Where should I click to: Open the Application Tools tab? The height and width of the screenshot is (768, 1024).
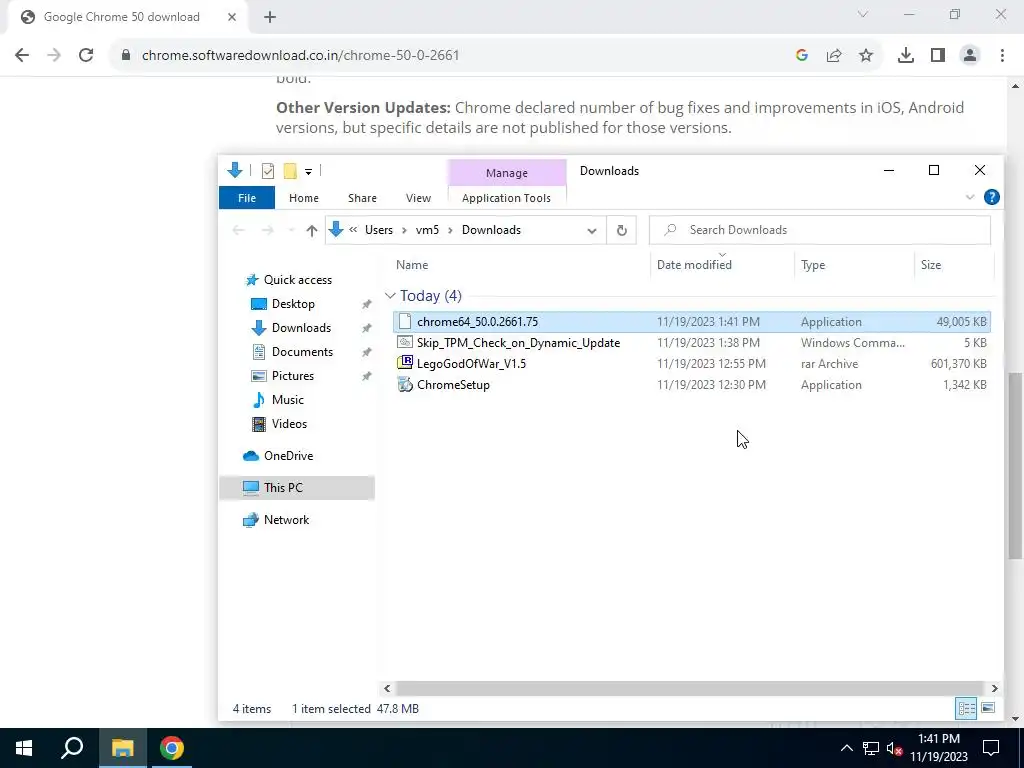pyautogui.click(x=506, y=198)
